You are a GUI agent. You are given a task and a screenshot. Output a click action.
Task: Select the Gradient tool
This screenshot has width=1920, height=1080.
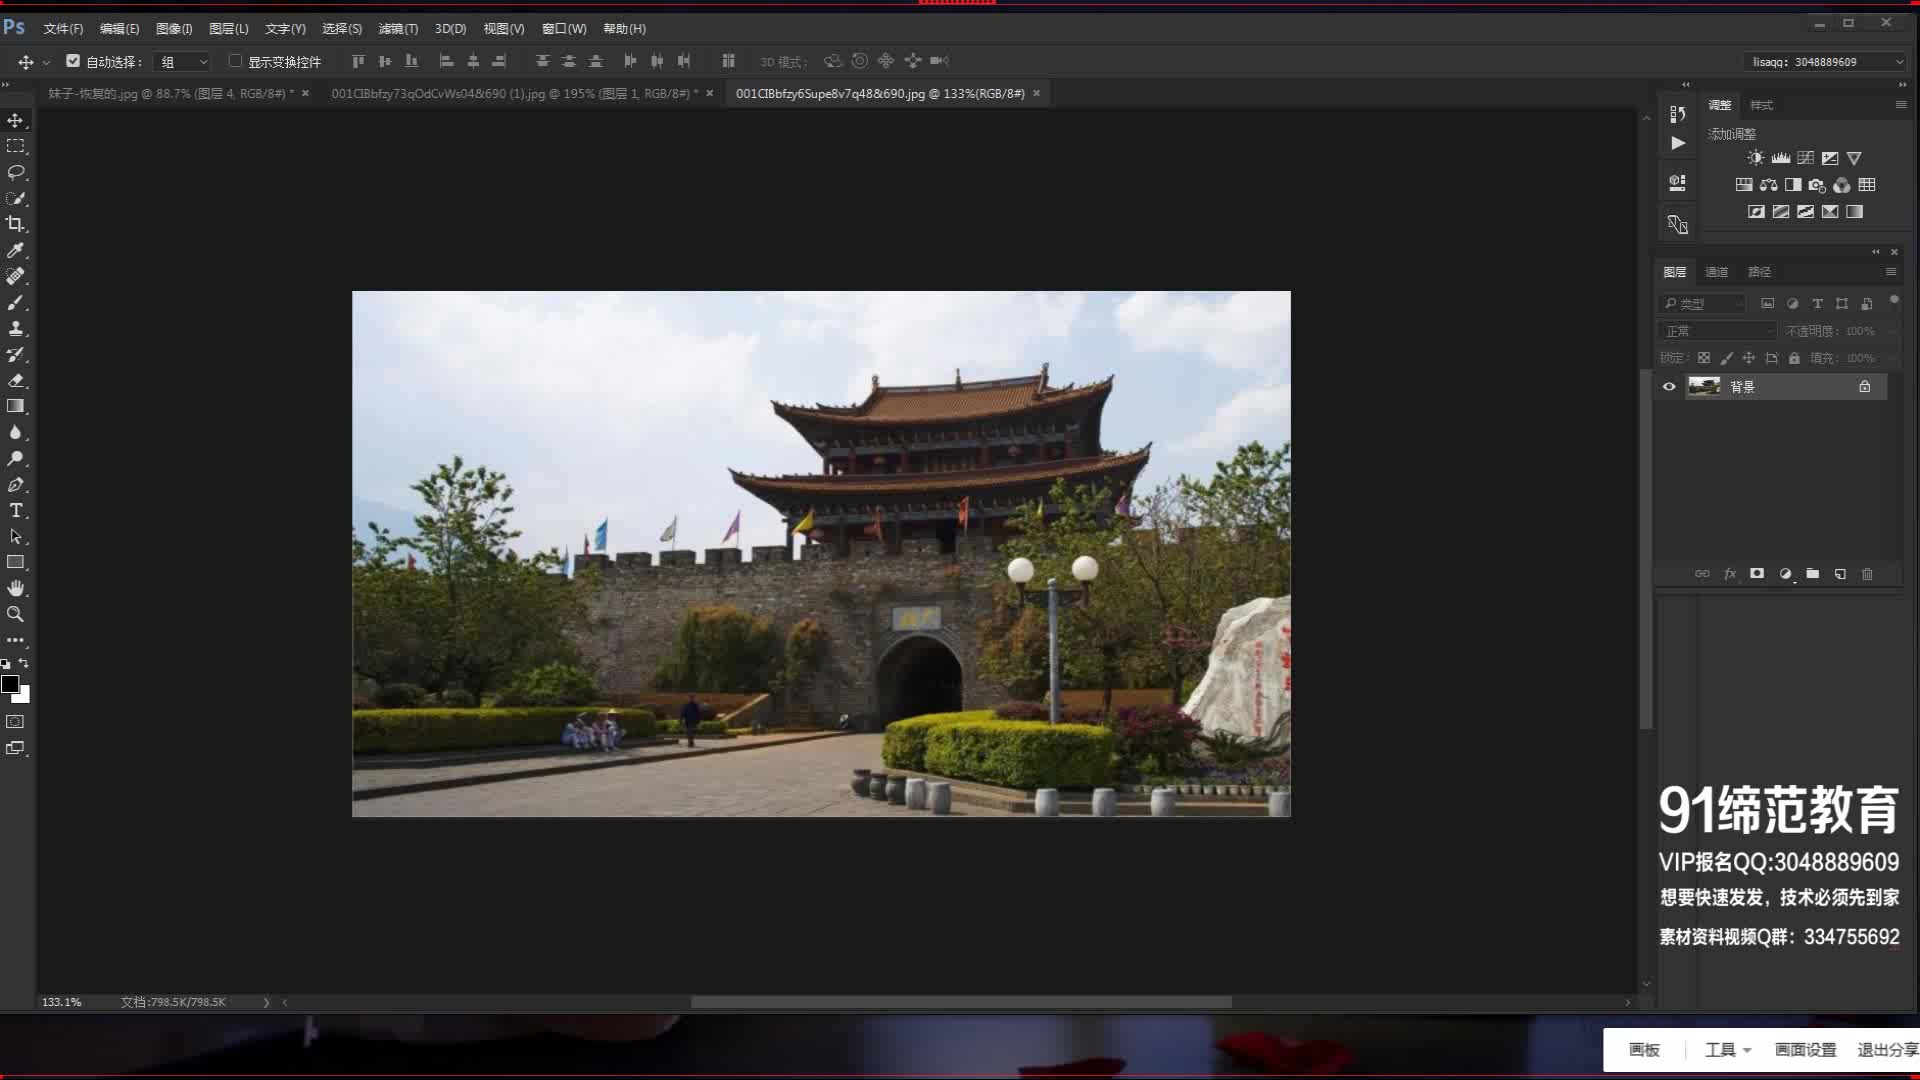pyautogui.click(x=15, y=406)
